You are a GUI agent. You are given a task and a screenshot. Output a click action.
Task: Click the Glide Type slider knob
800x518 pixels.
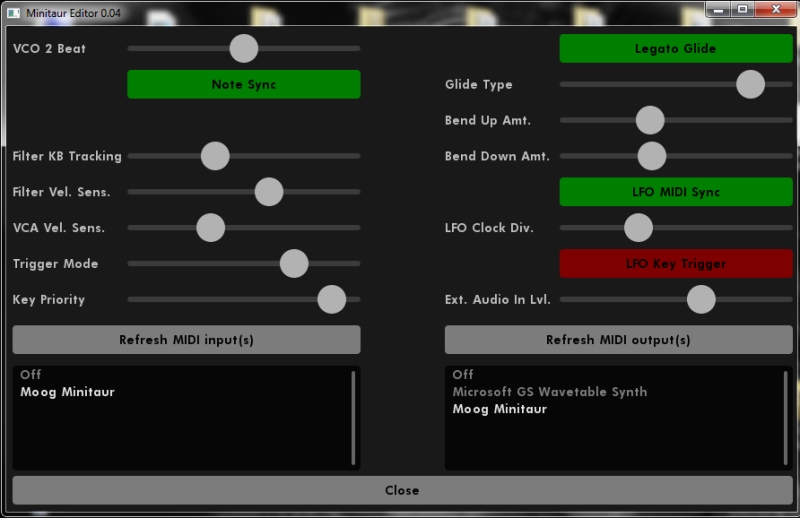coord(751,84)
